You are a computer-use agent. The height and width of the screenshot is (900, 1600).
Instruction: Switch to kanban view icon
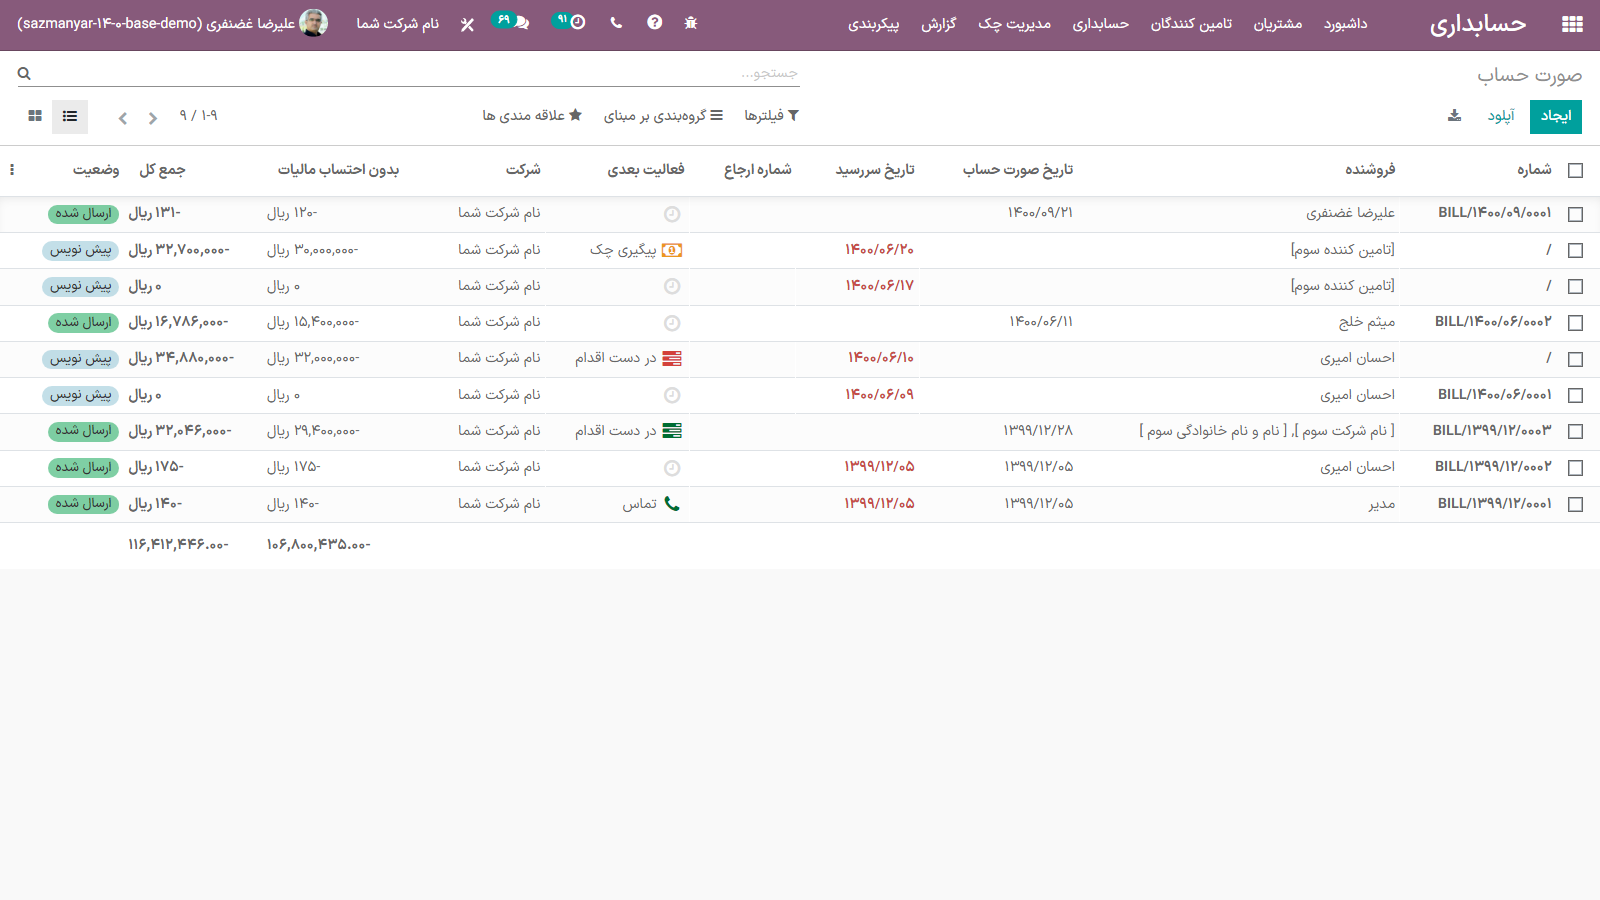click(35, 116)
